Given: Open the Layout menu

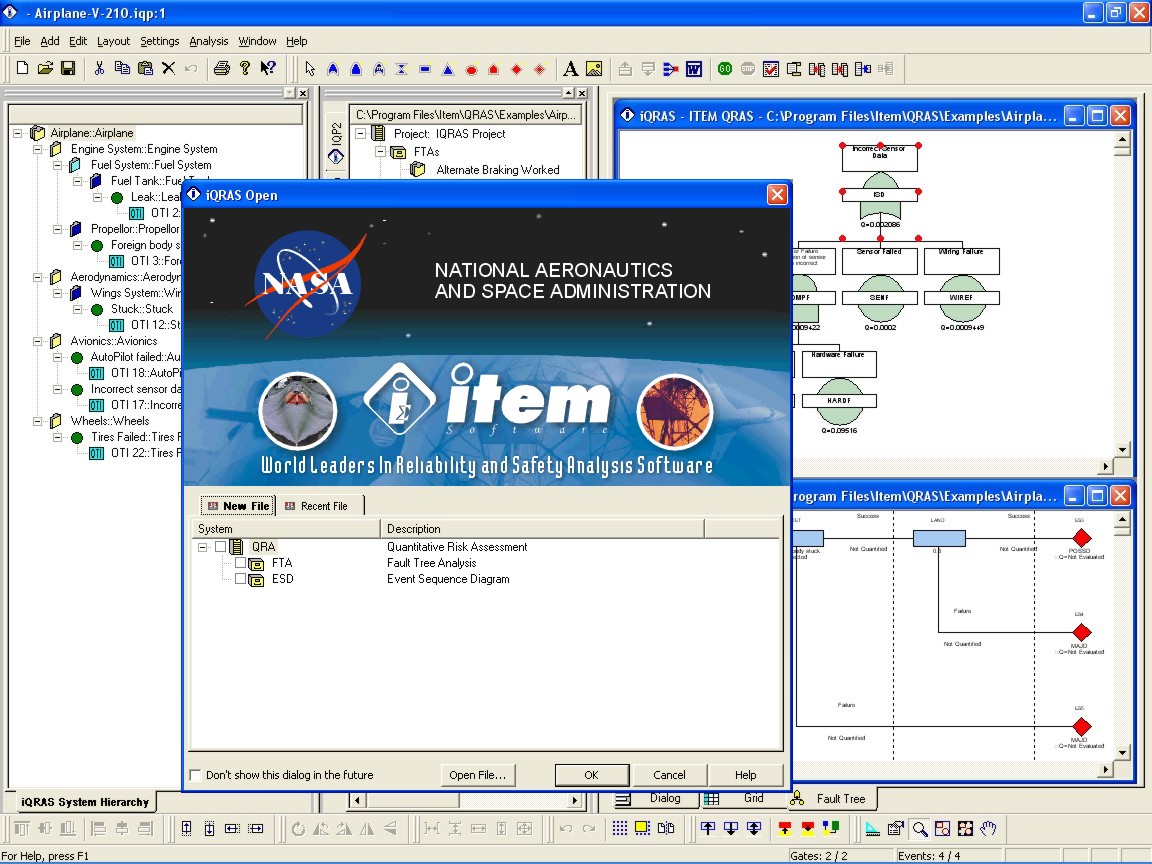Looking at the screenshot, I should (x=113, y=41).
